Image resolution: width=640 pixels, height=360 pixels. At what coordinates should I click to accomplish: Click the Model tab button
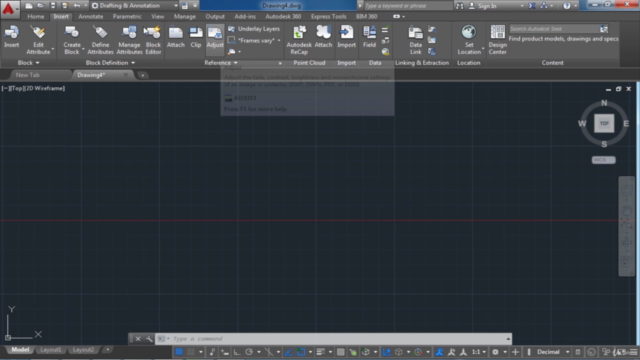point(20,350)
